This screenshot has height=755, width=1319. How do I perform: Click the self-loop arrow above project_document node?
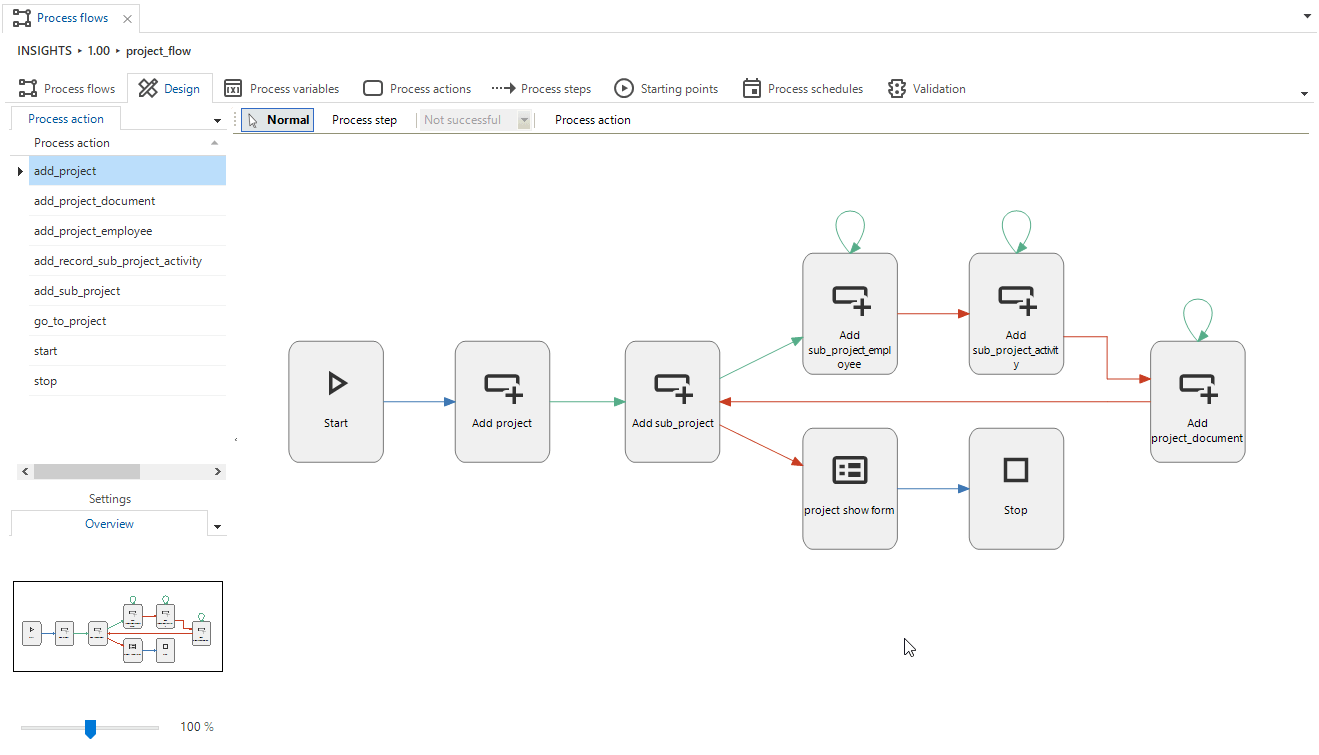pyautogui.click(x=1198, y=320)
